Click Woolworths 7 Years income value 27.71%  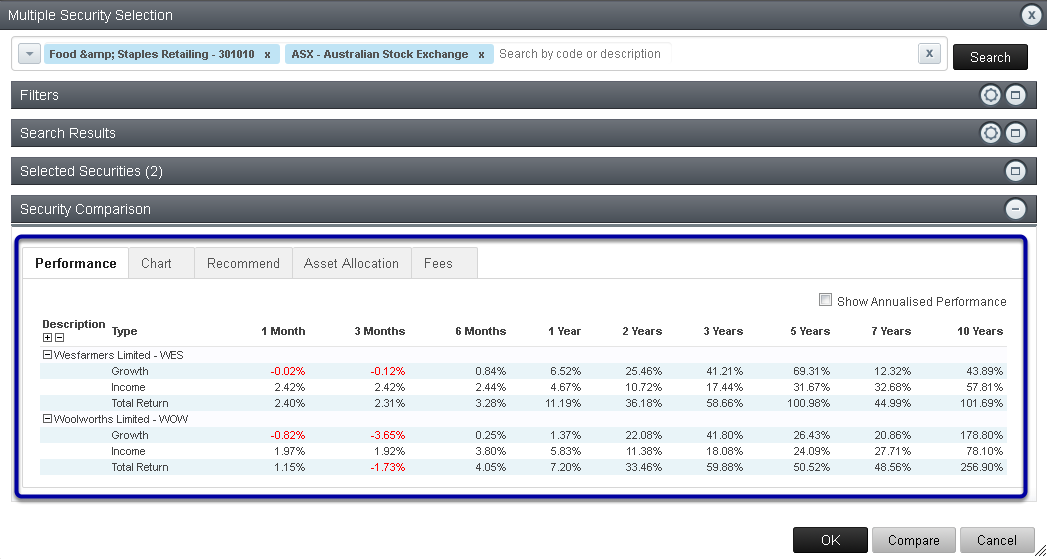pos(893,451)
